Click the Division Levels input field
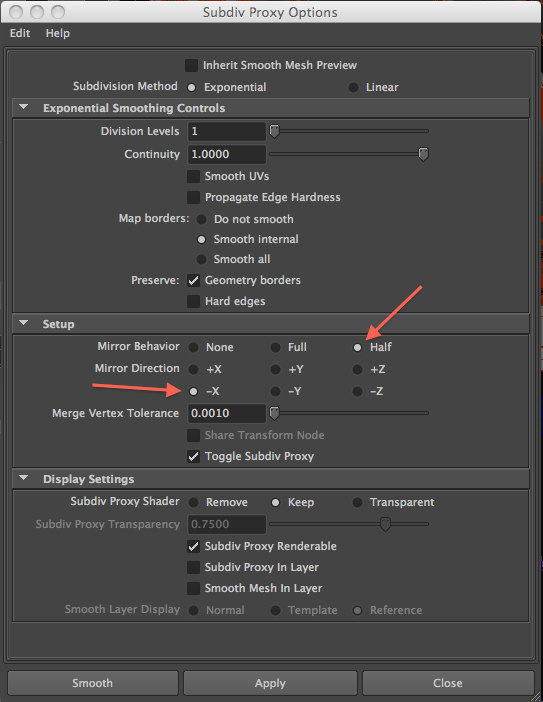 click(x=227, y=131)
